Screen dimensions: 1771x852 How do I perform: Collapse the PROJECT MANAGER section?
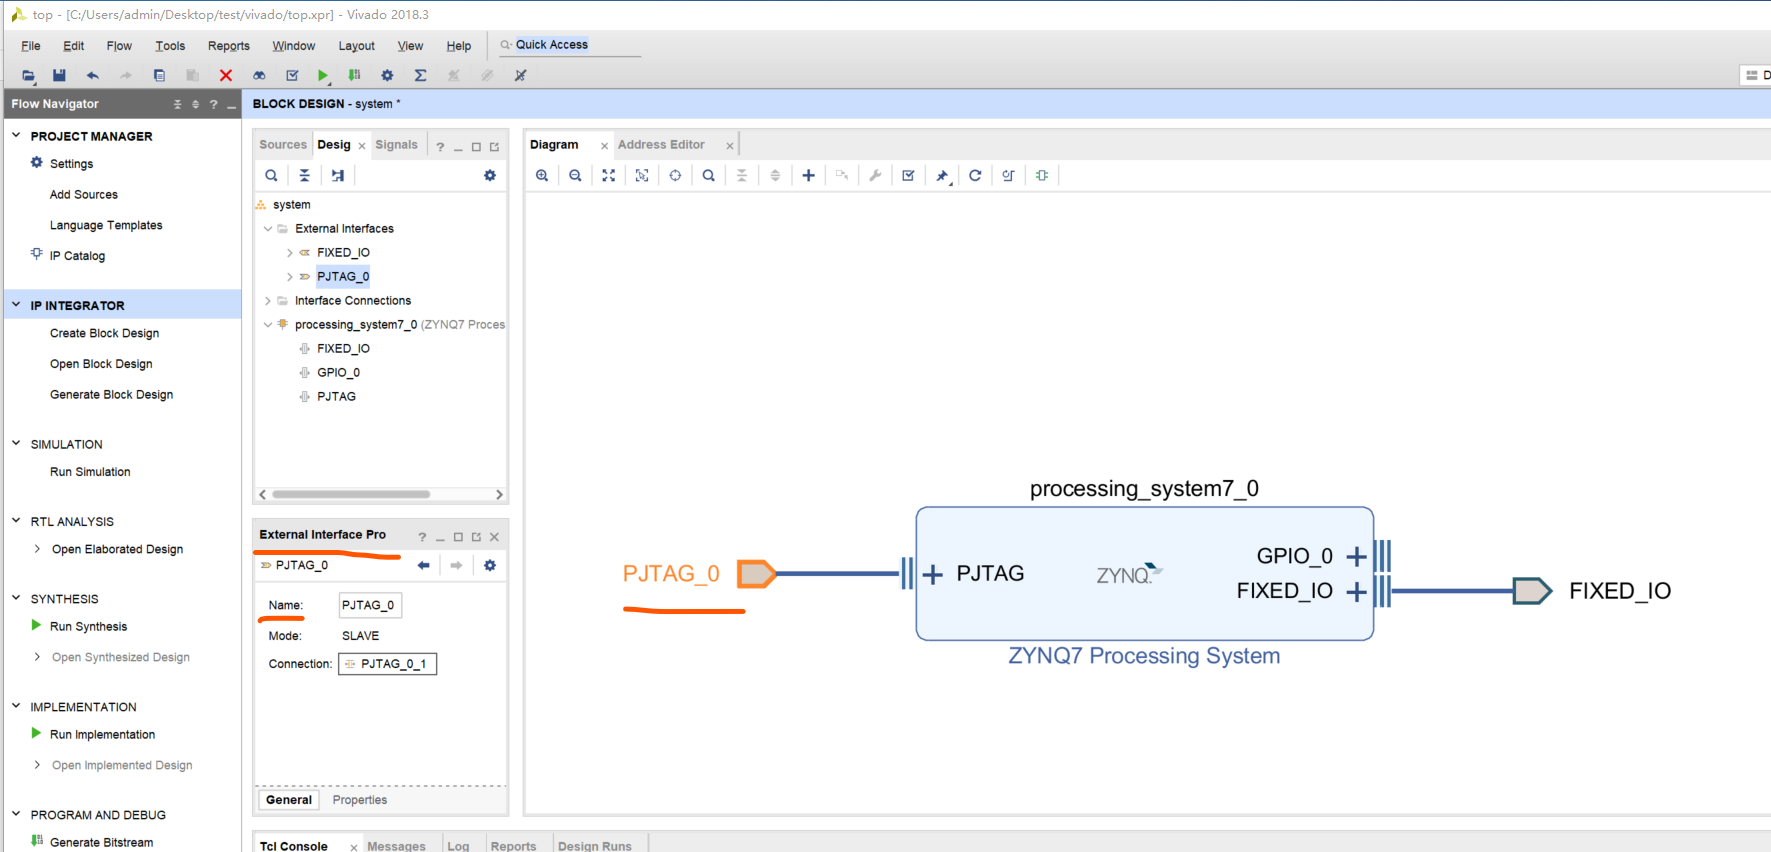click(x=16, y=136)
